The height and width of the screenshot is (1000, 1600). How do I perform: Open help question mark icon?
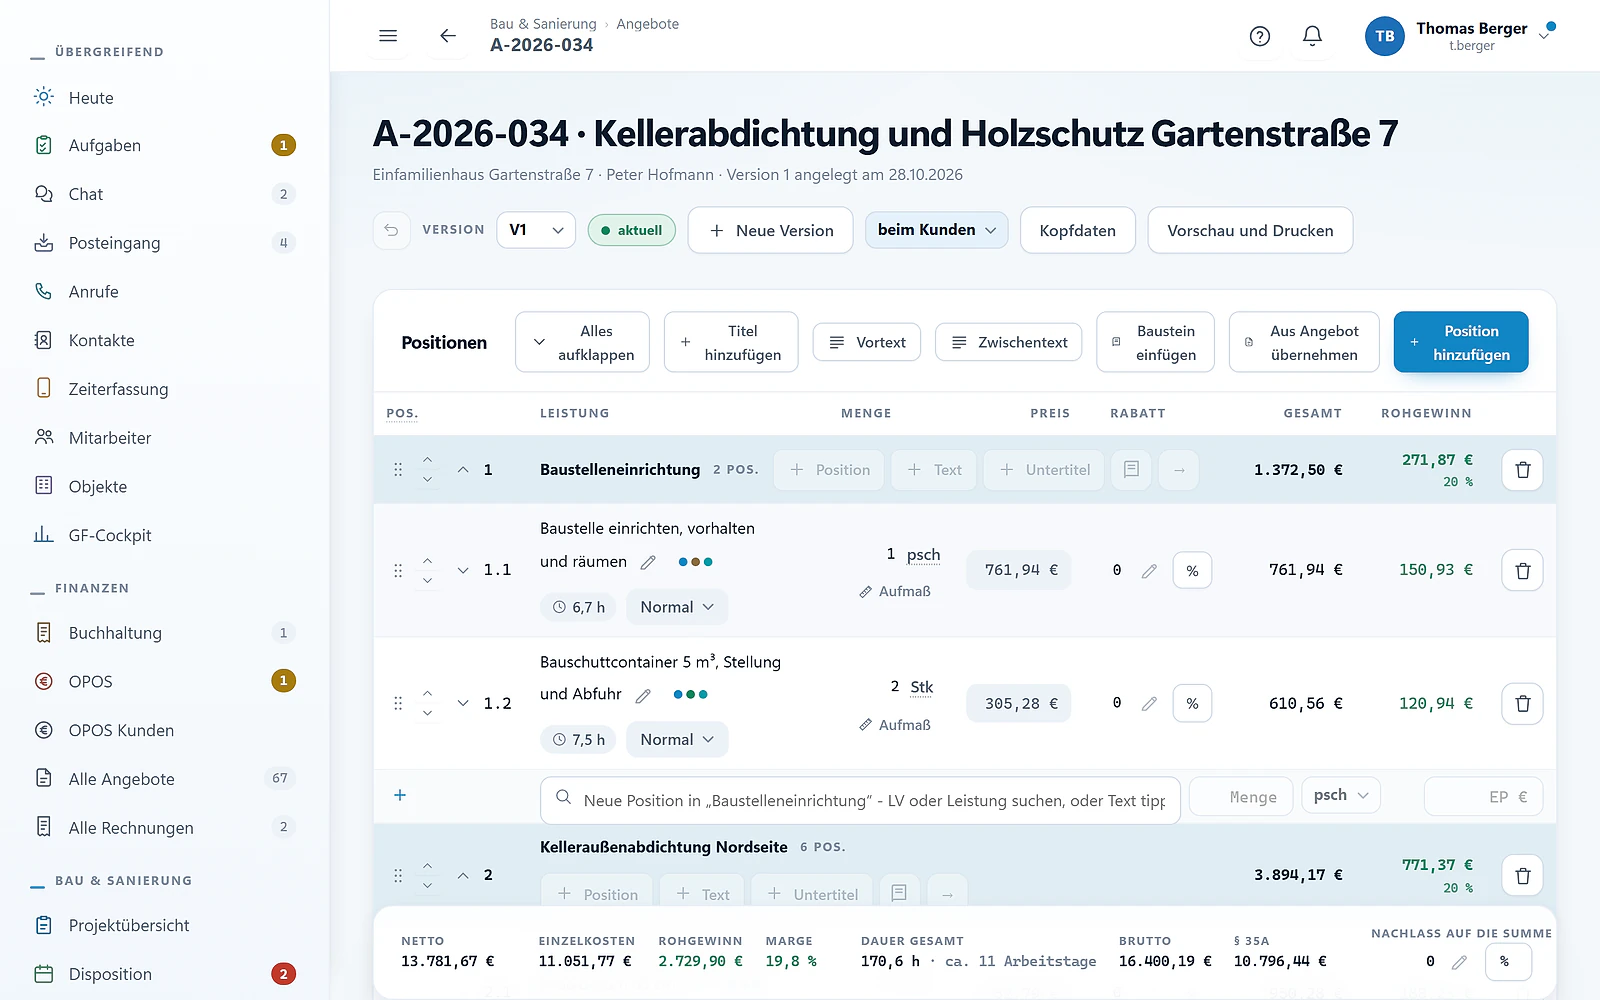(x=1260, y=36)
